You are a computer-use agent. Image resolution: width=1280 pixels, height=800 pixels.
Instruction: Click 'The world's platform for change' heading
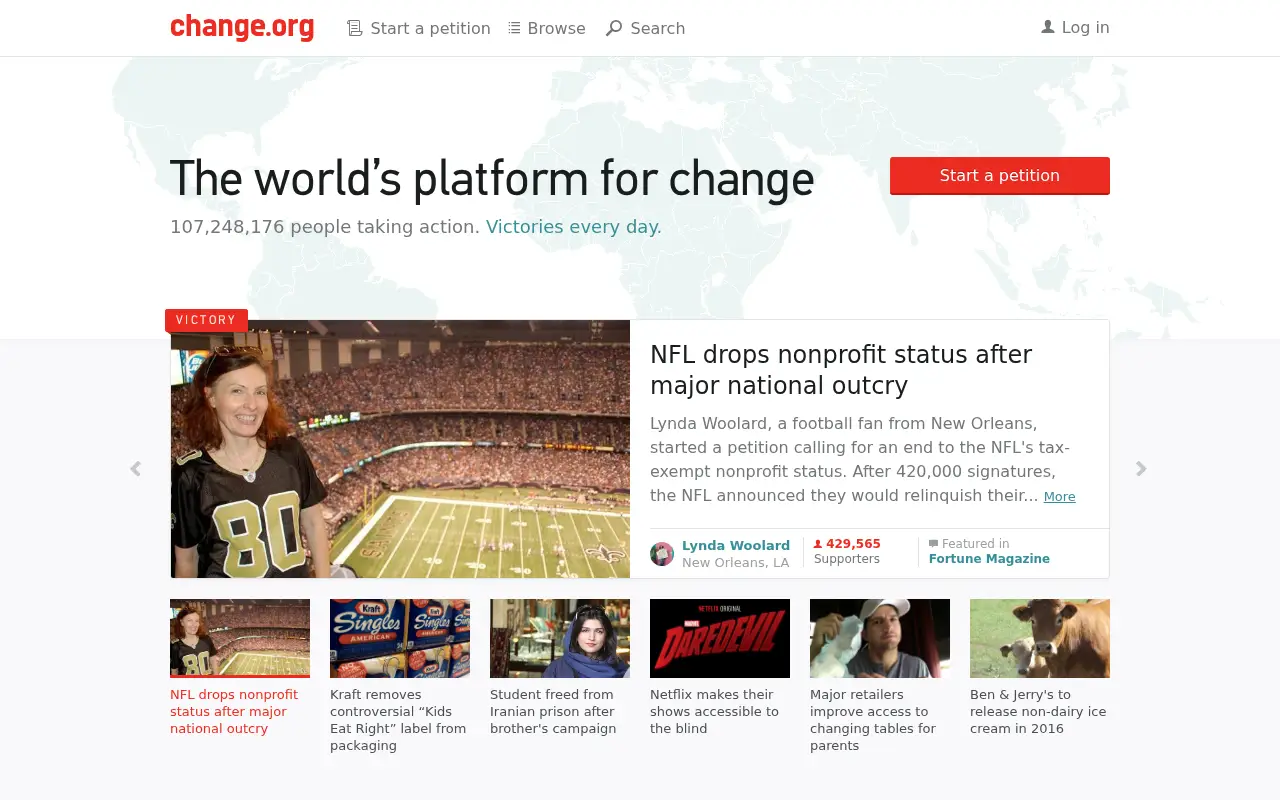[x=492, y=180]
